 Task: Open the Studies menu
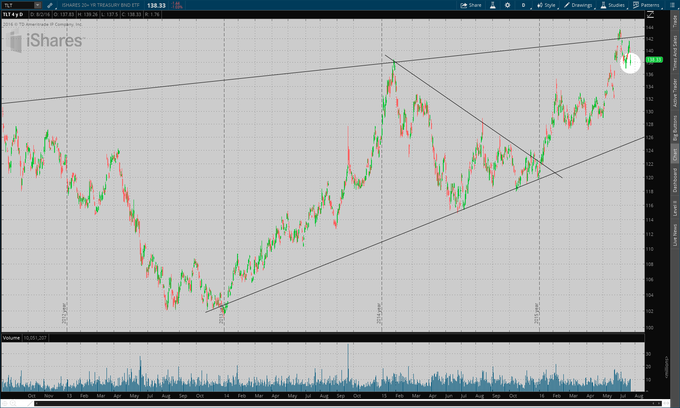pyautogui.click(x=613, y=5)
